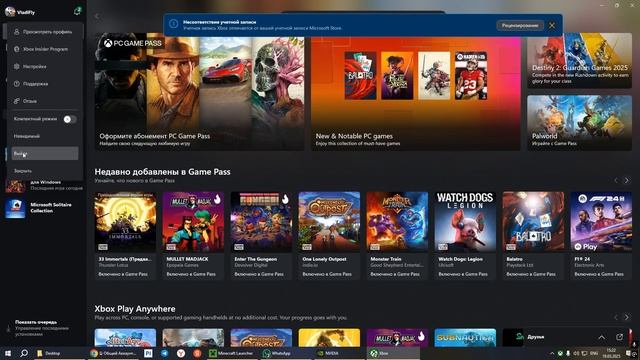The image size is (640, 360).
Task: Click the taskbar clock
Action: pyautogui.click(x=611, y=353)
